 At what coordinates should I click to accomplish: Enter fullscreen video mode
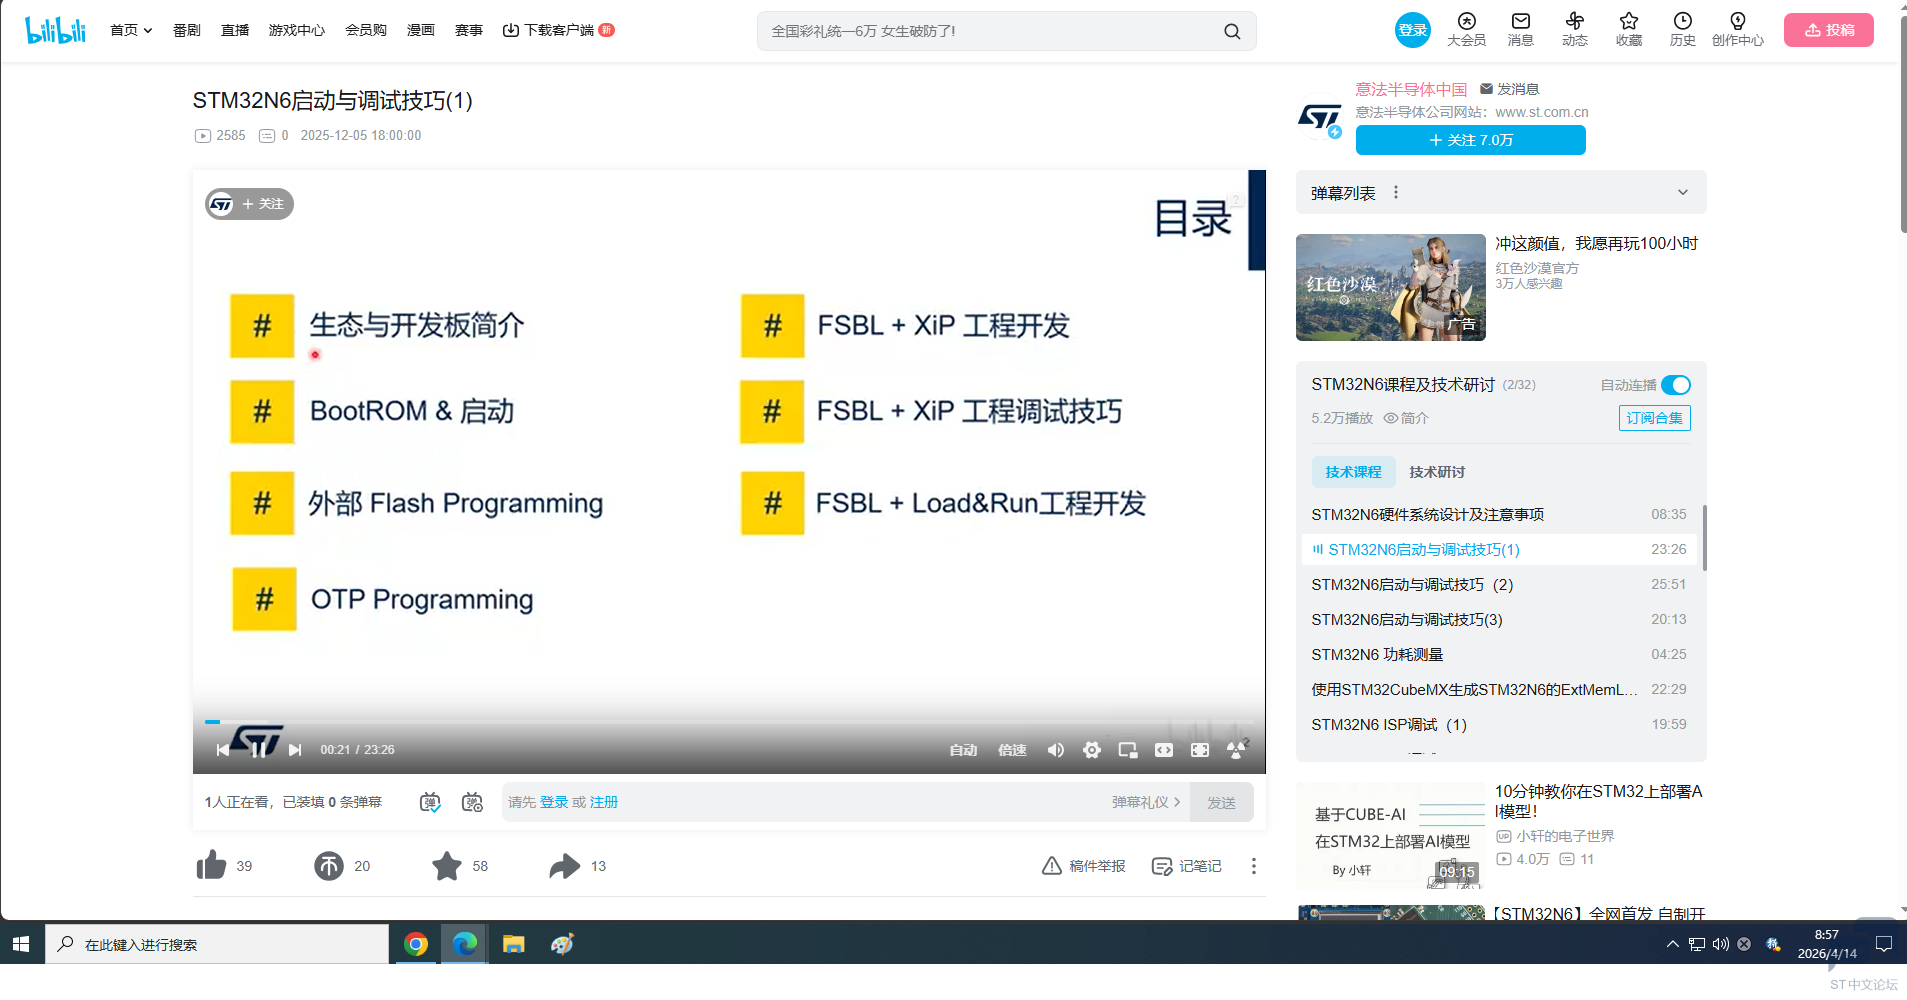click(1200, 750)
